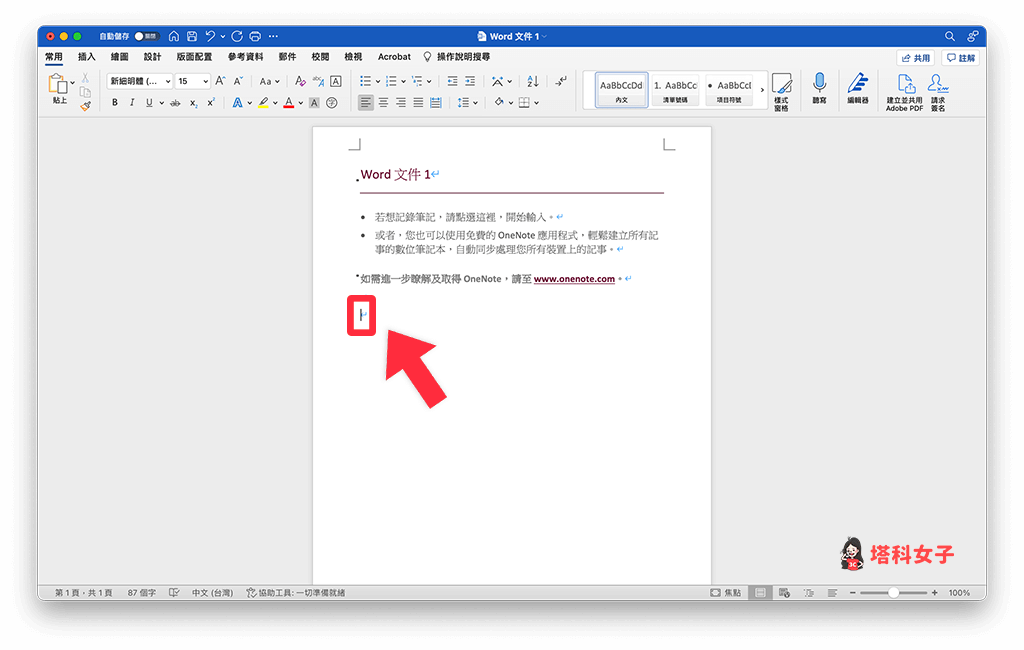Cut selection with the scissors icon
This screenshot has width=1024, height=650.
point(85,78)
